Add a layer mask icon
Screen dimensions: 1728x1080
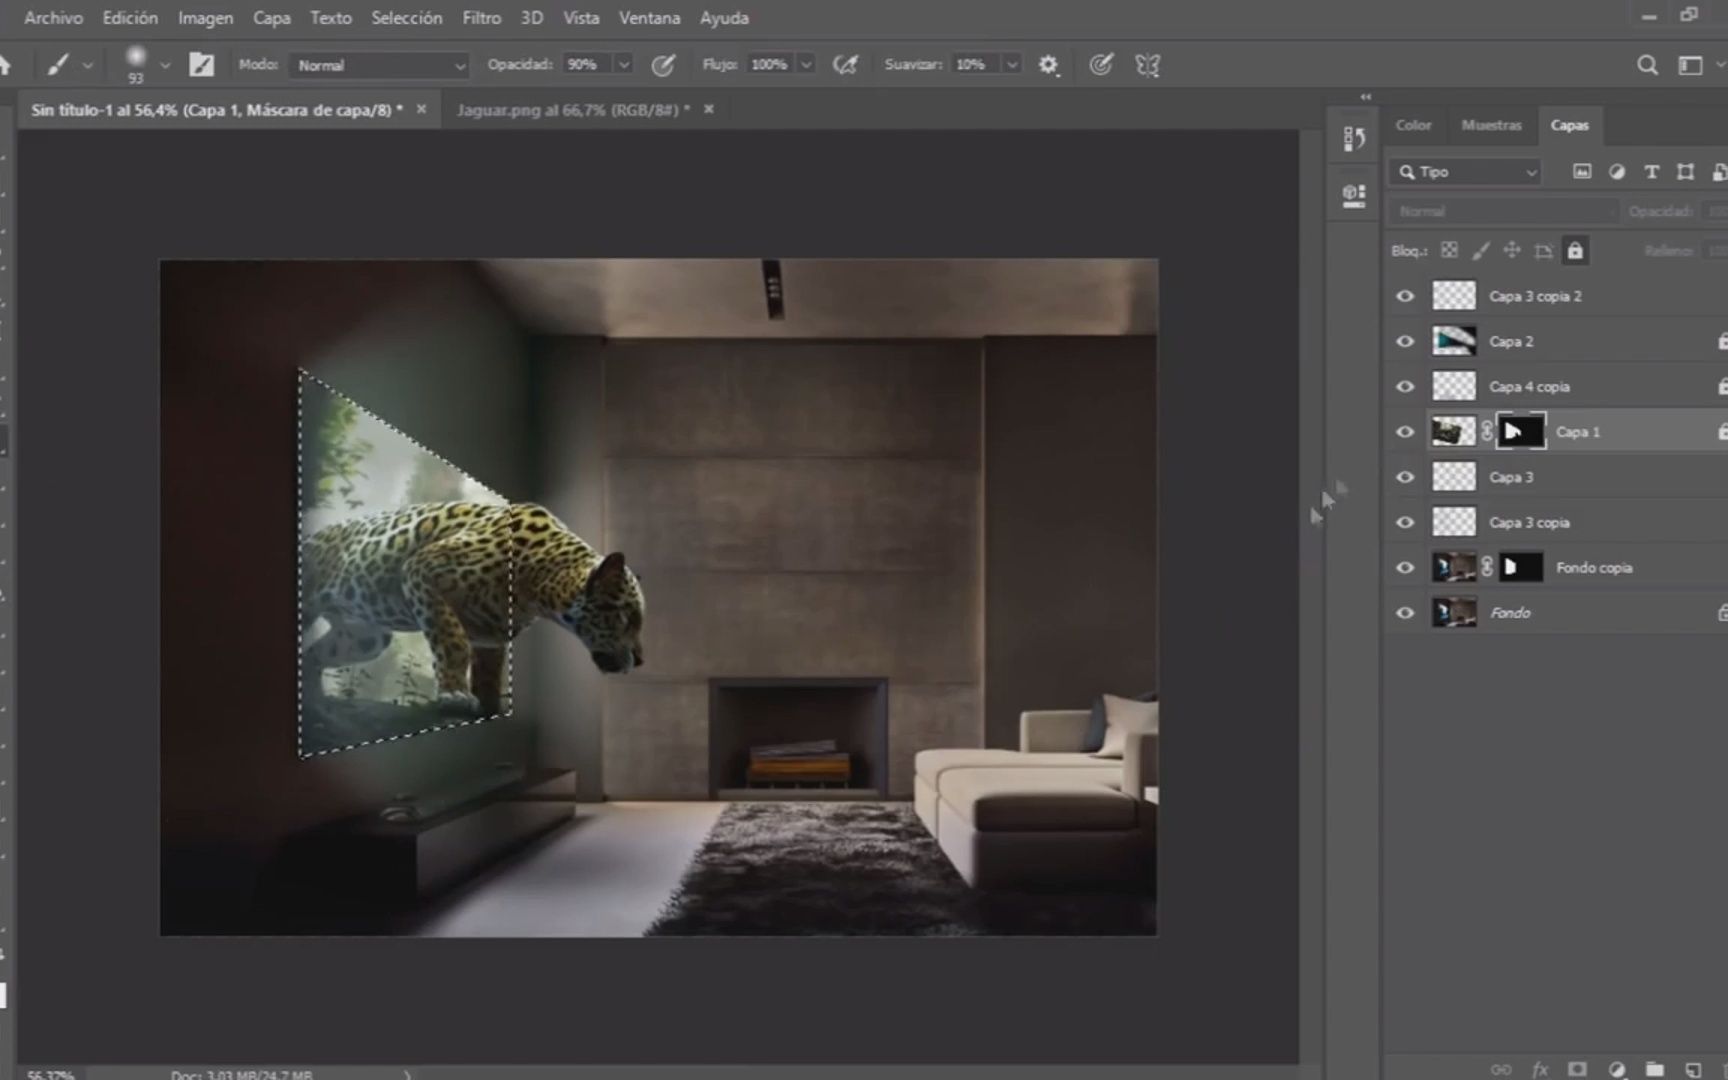click(1577, 1069)
